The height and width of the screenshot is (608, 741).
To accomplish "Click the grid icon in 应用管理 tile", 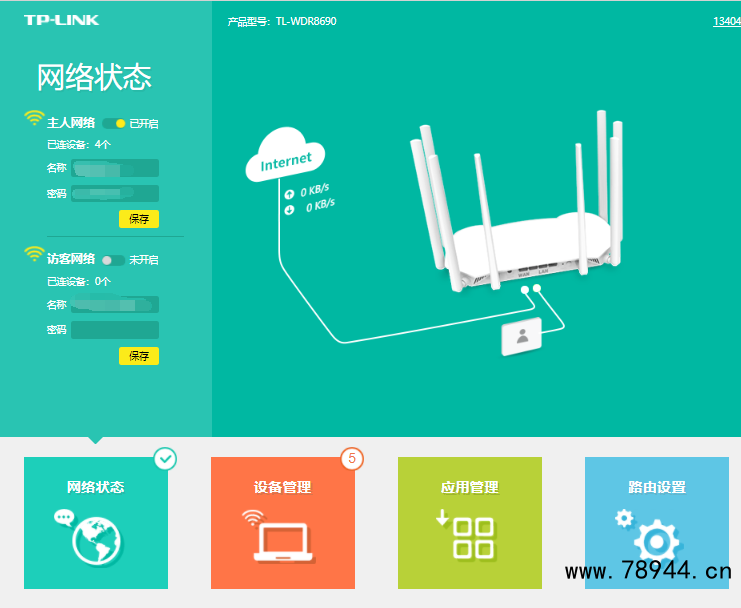I will coord(471,537).
